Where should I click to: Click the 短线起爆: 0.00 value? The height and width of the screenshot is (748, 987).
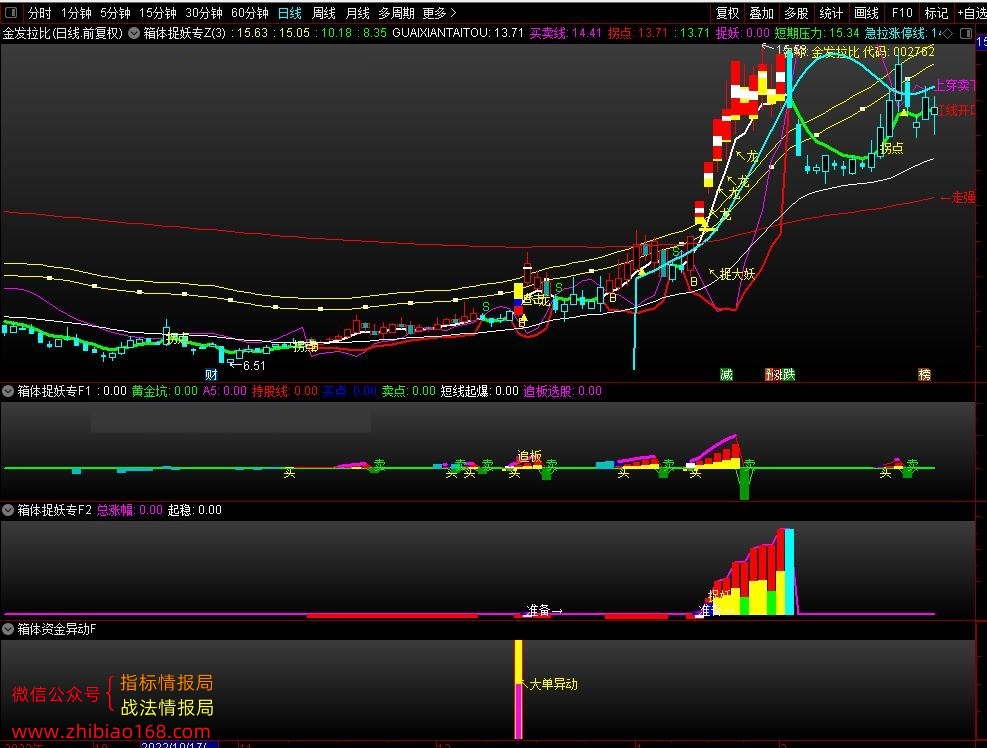(480, 391)
